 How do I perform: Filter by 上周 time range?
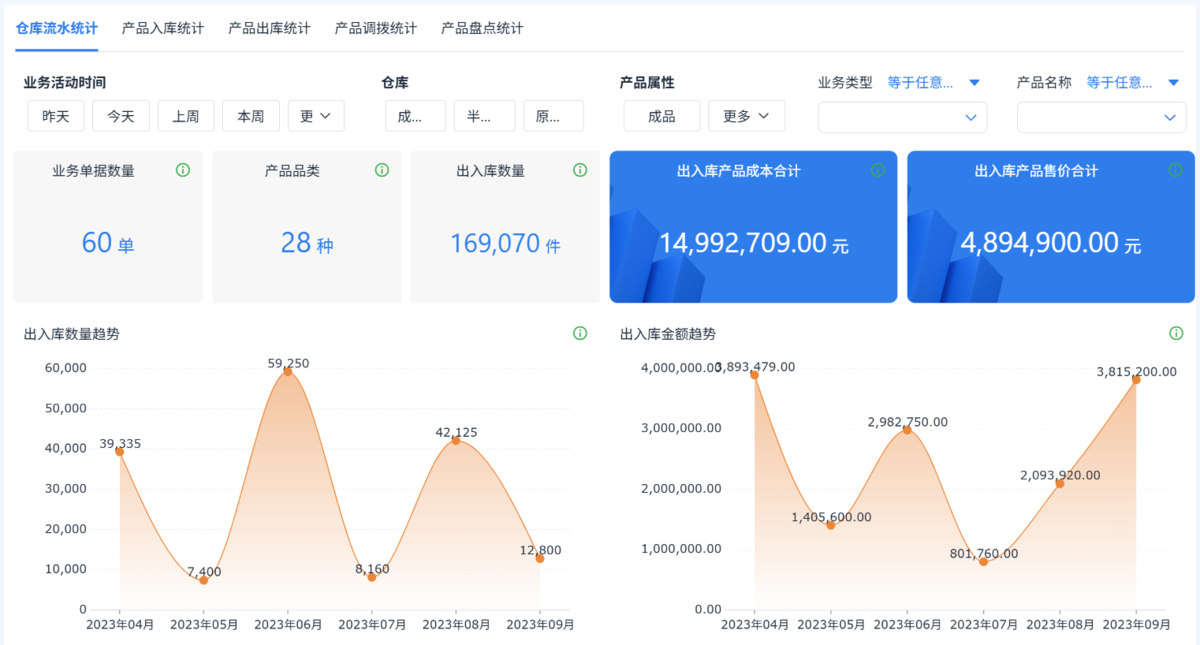click(x=186, y=116)
